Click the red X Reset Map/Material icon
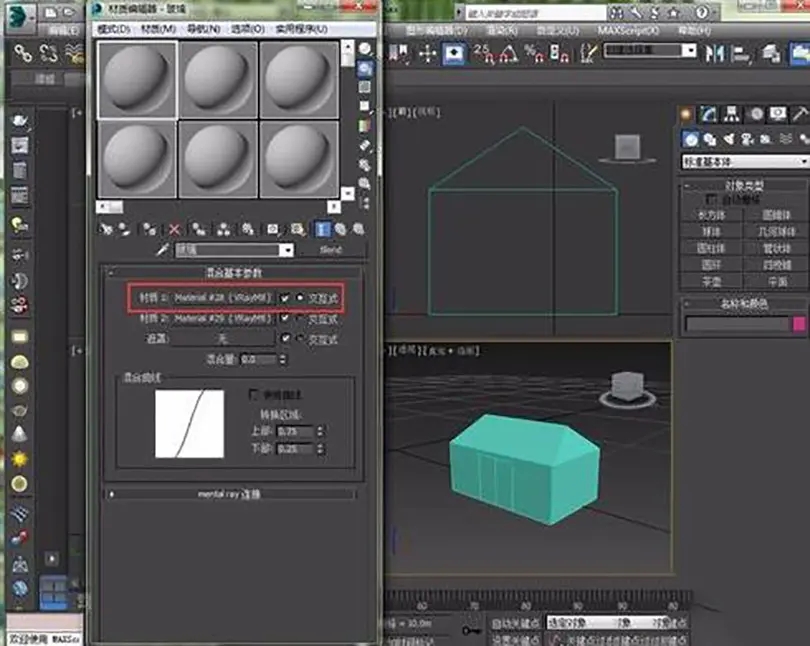The height and width of the screenshot is (646, 810). coord(174,229)
